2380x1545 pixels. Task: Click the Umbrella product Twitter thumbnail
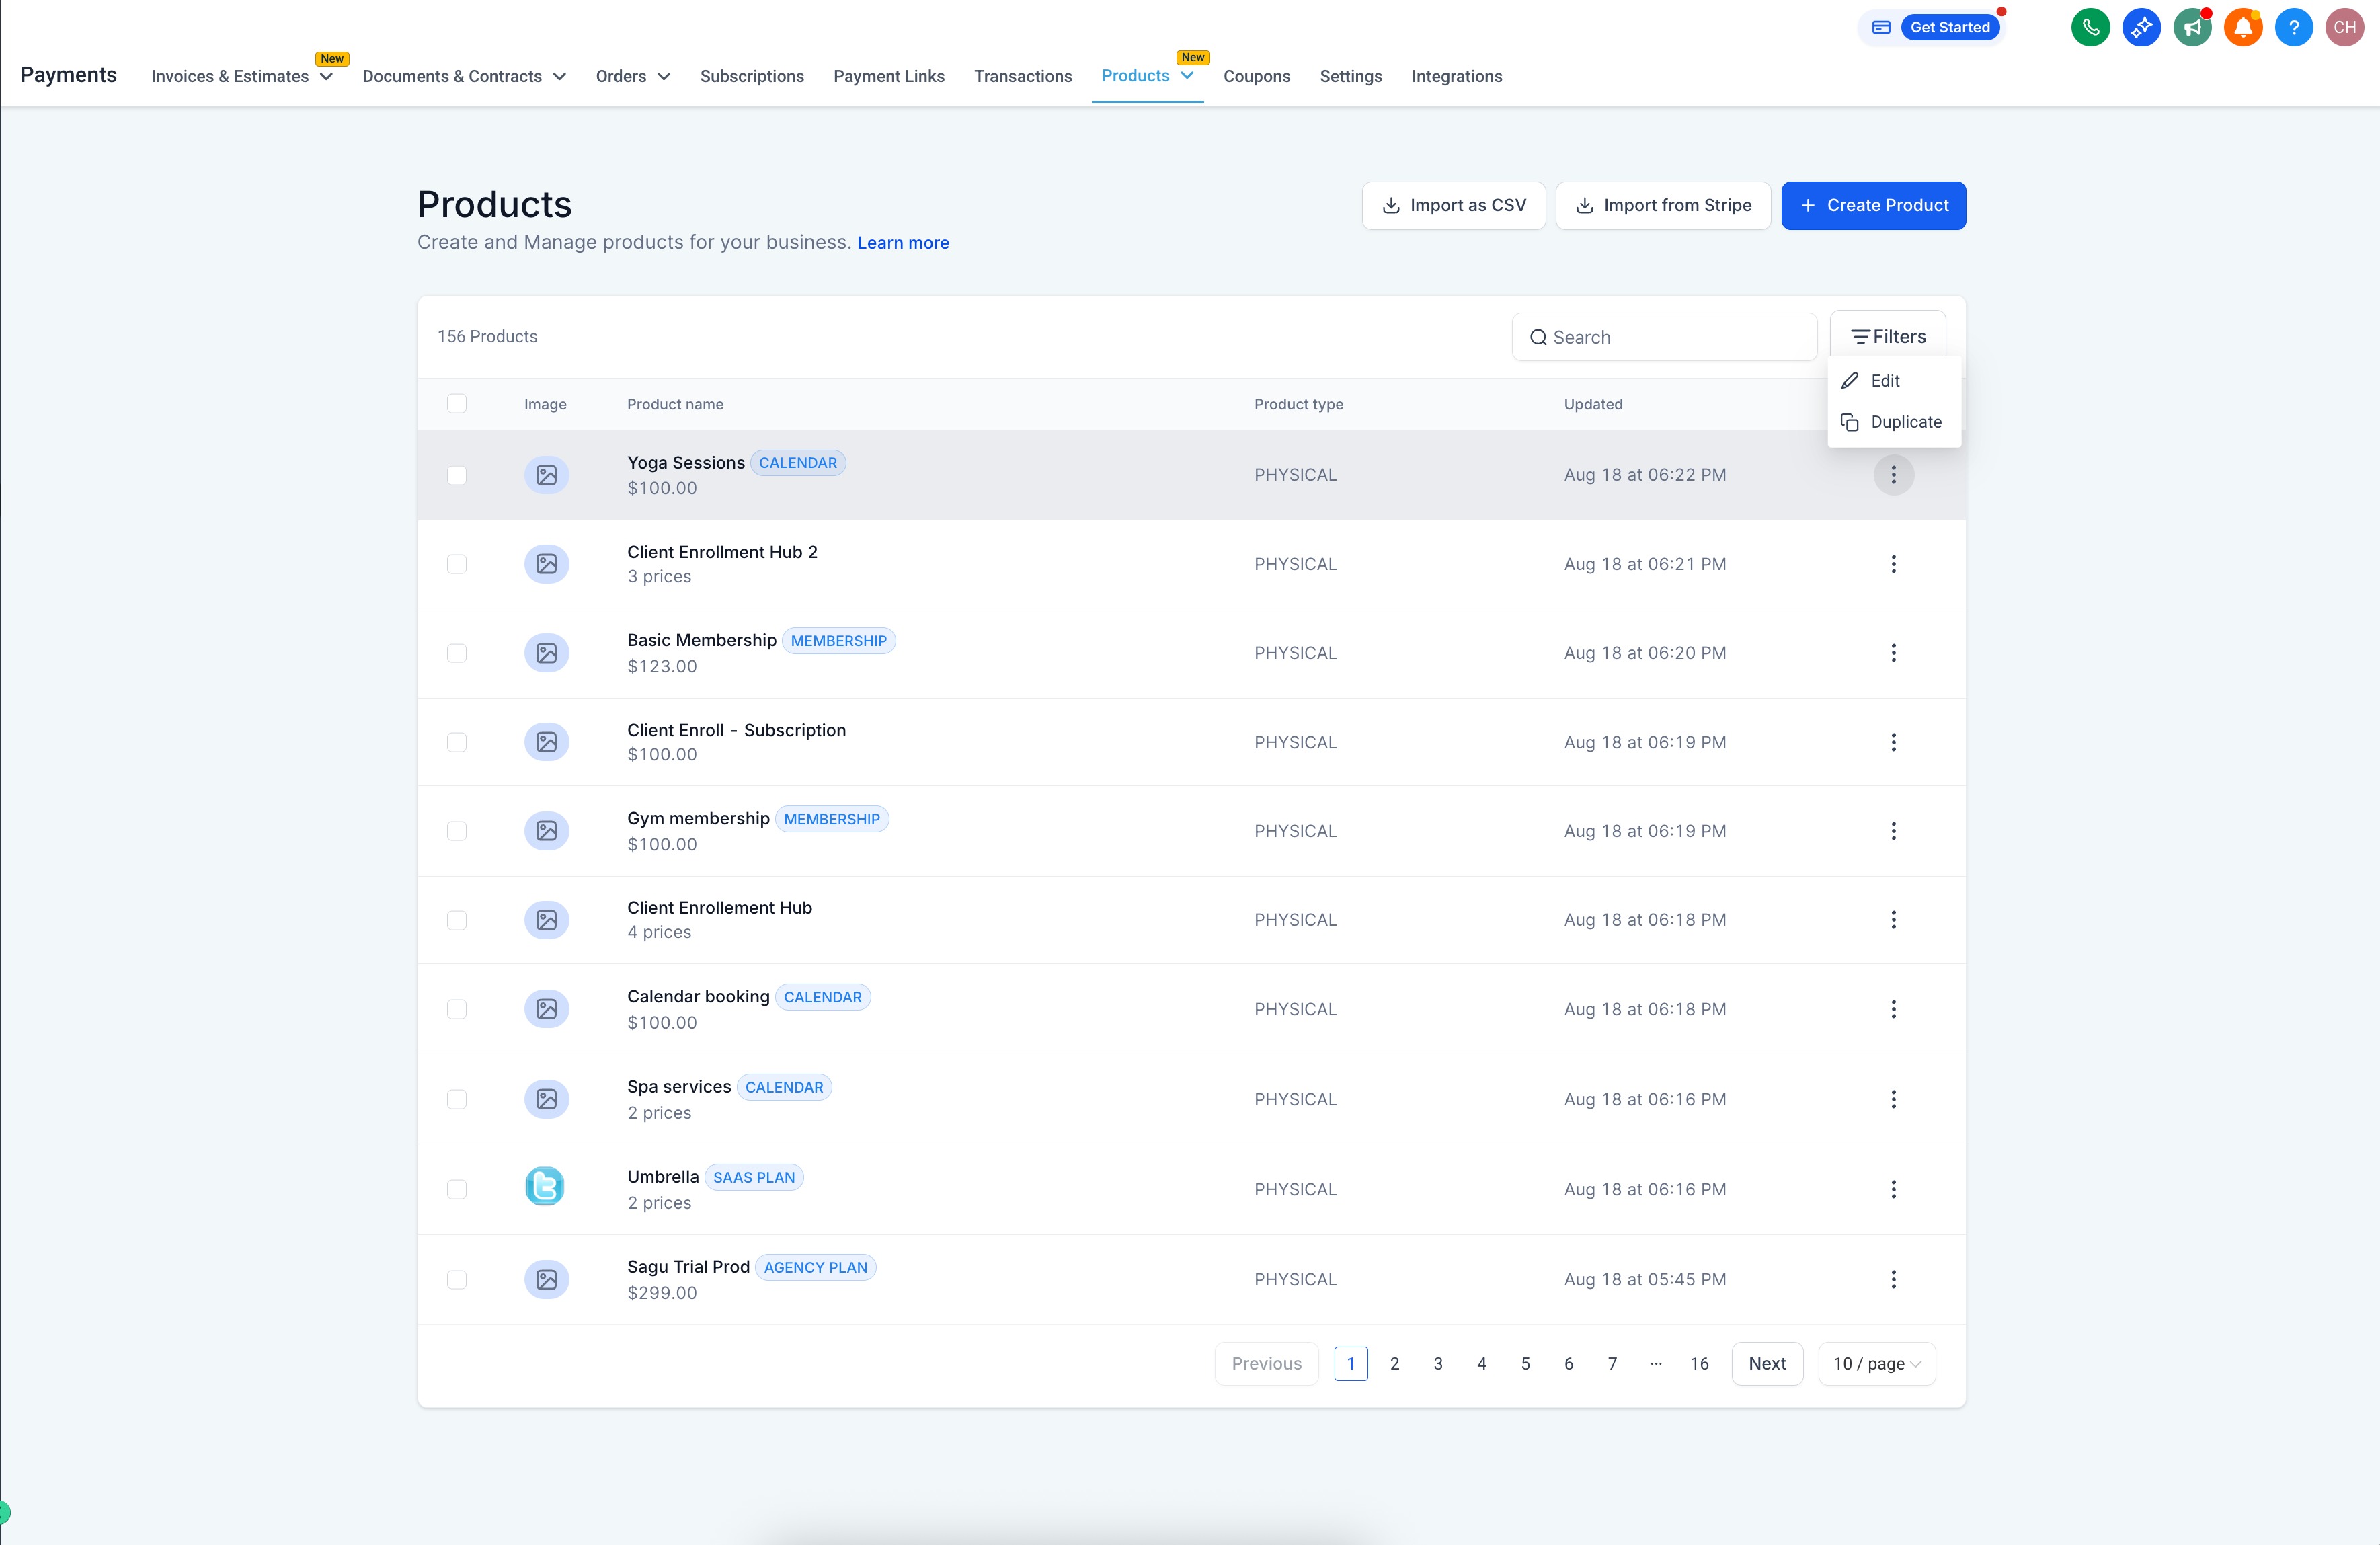click(545, 1187)
